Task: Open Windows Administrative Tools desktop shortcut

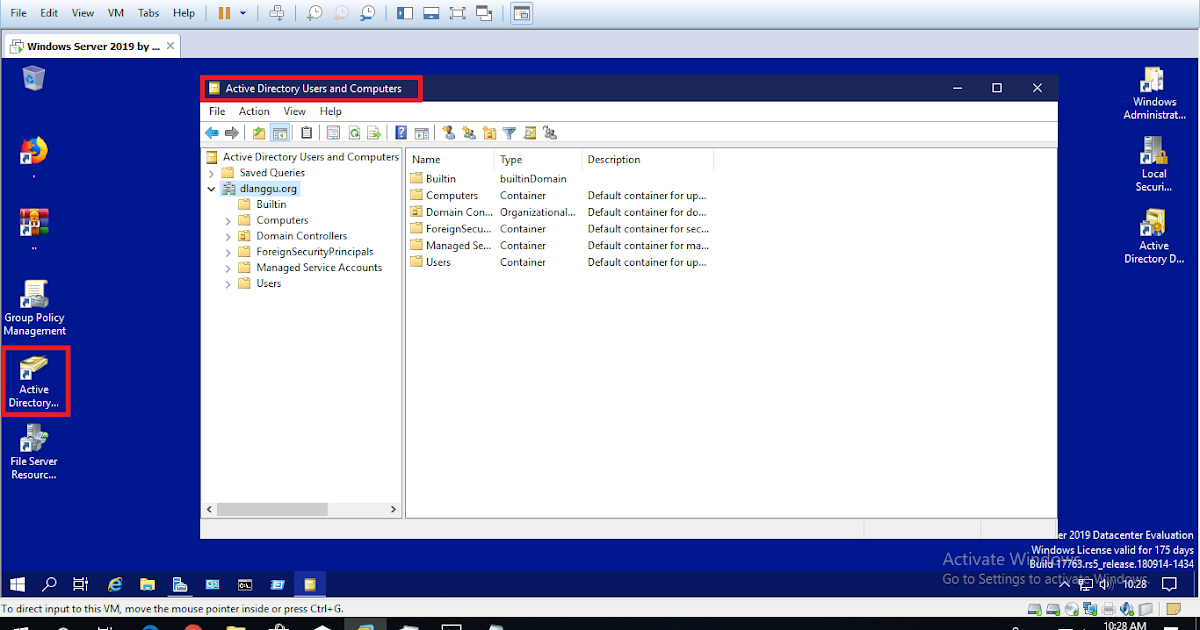Action: point(1154,93)
